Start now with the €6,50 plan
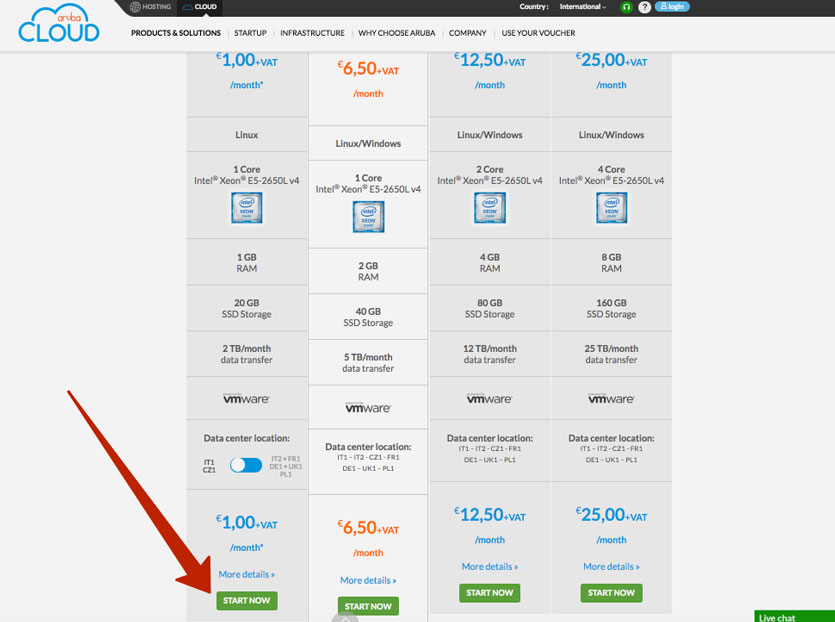Screen dimensions: 835x622 (x=368, y=607)
